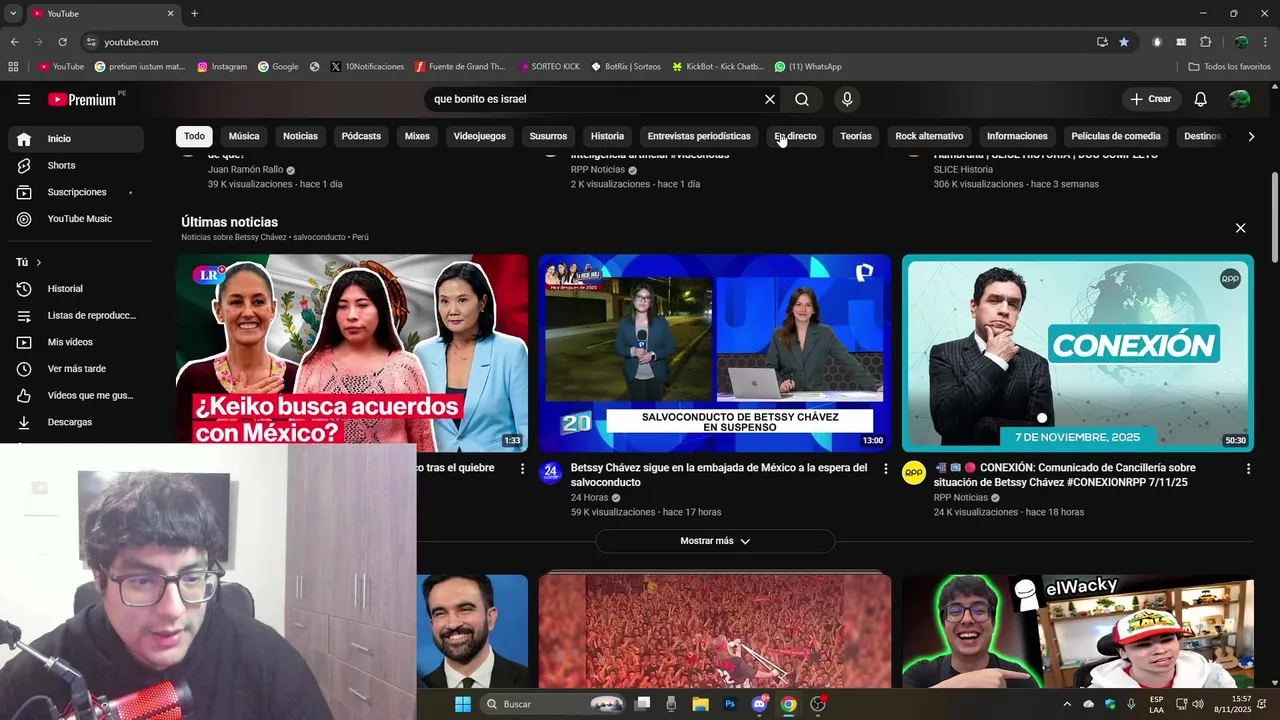Open Descargas in the sidebar

pos(76,422)
